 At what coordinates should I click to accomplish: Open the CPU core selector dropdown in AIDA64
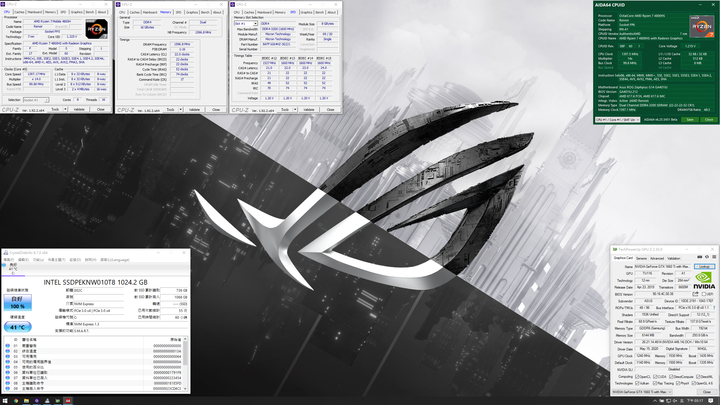point(617,119)
